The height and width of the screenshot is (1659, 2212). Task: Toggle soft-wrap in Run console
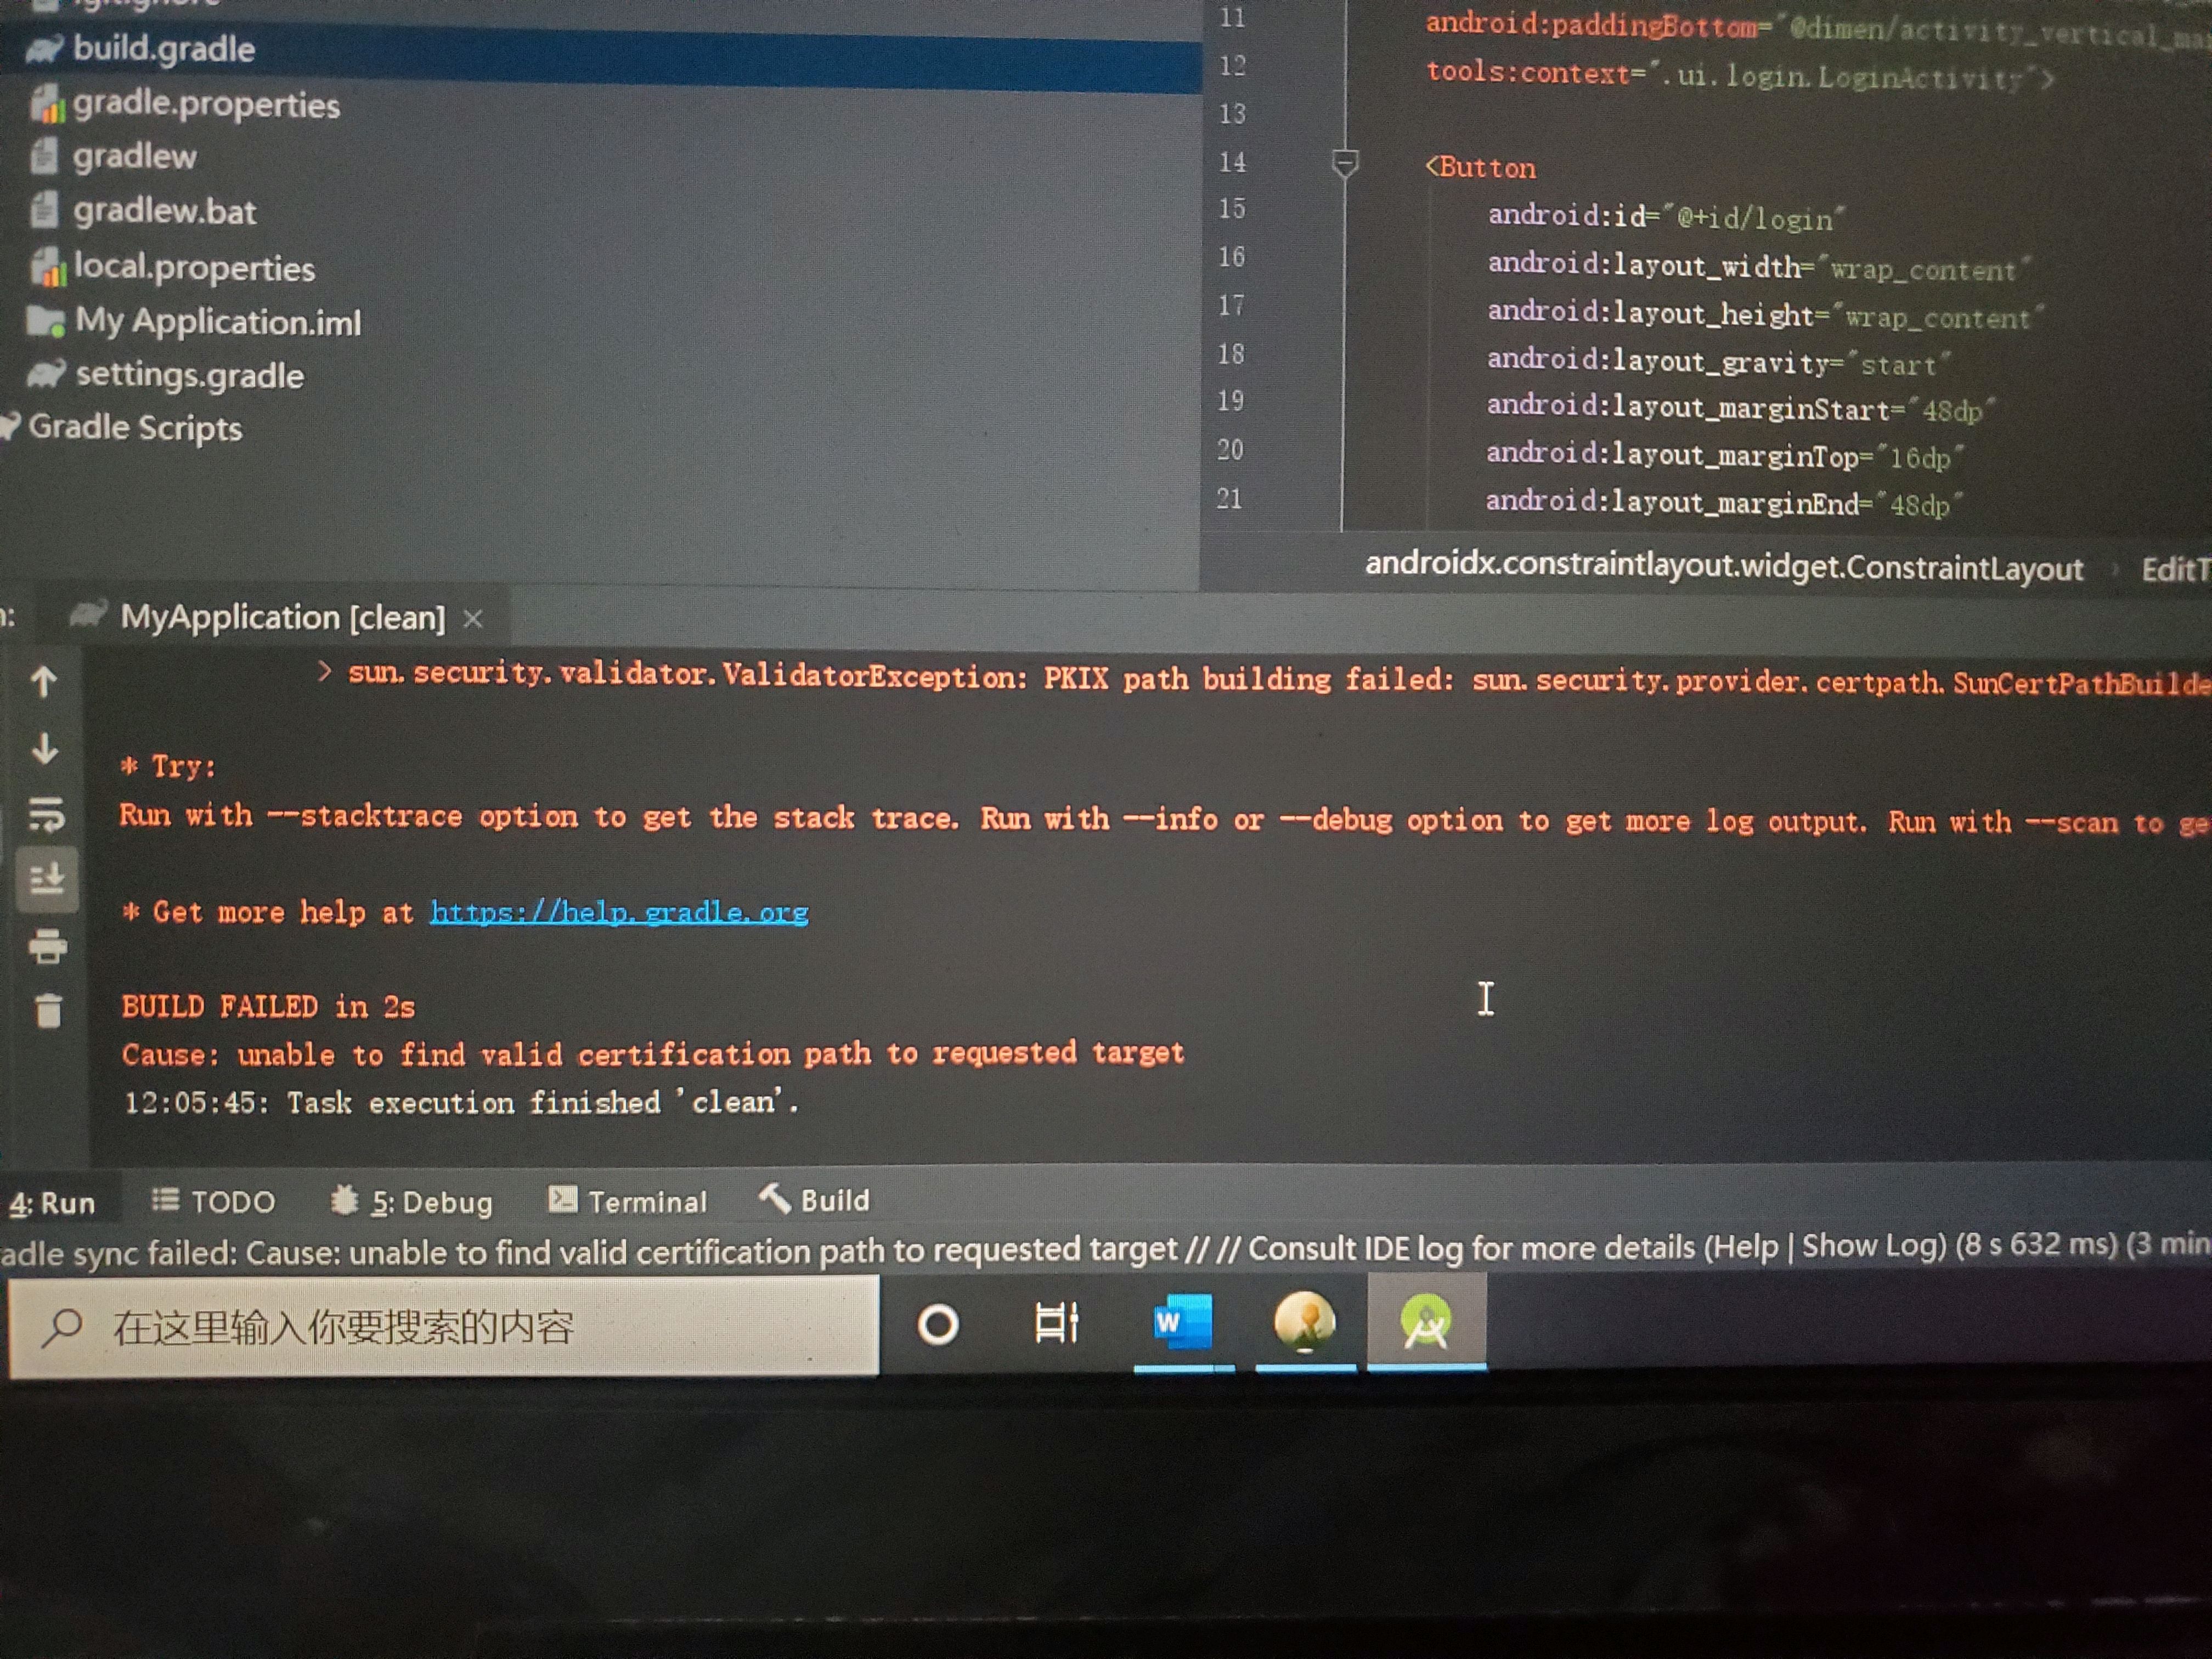(x=46, y=815)
